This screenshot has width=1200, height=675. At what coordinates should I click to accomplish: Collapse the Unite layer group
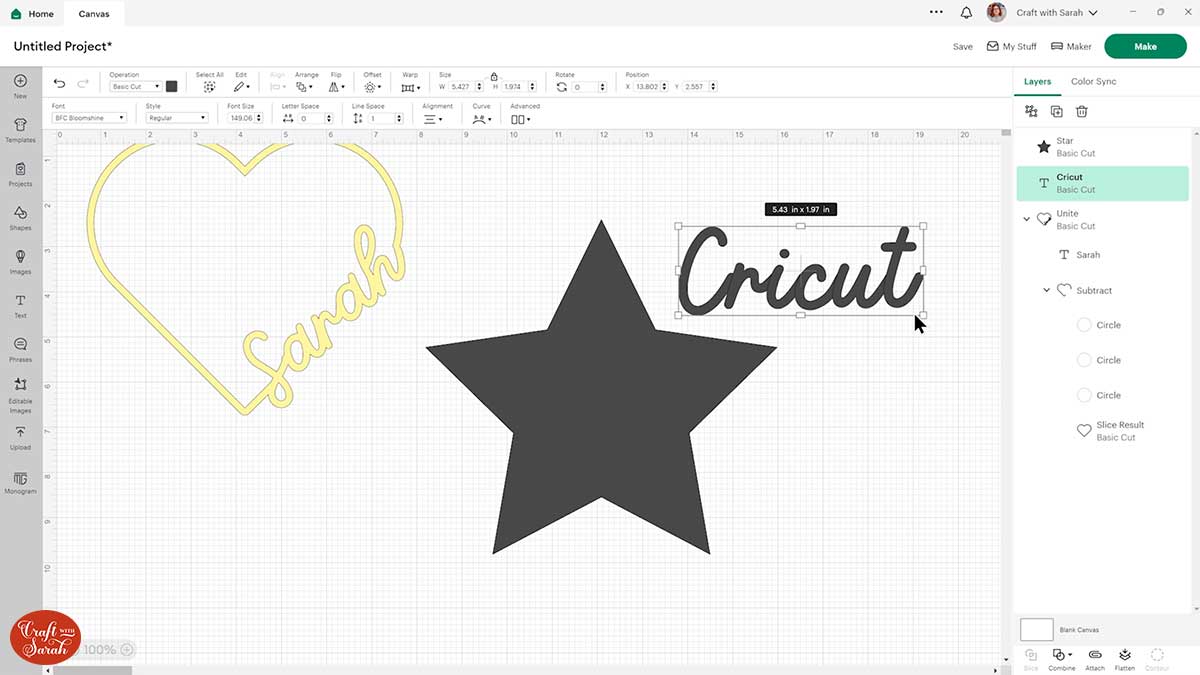click(1027, 219)
